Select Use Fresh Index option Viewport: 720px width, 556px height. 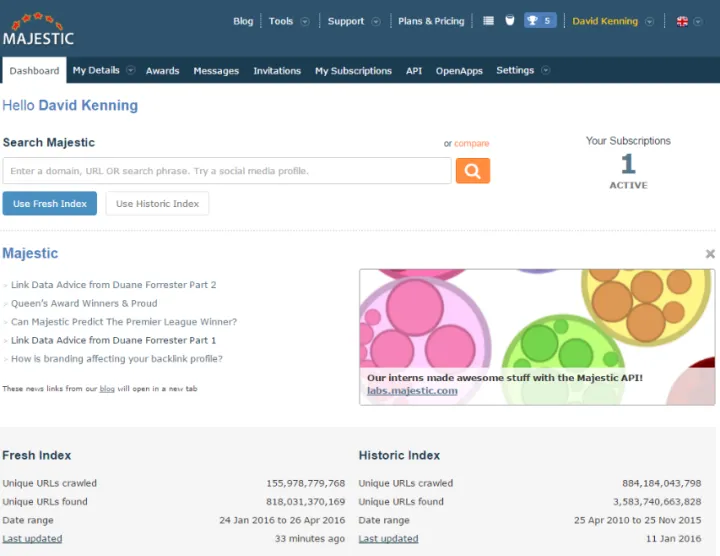pos(50,204)
